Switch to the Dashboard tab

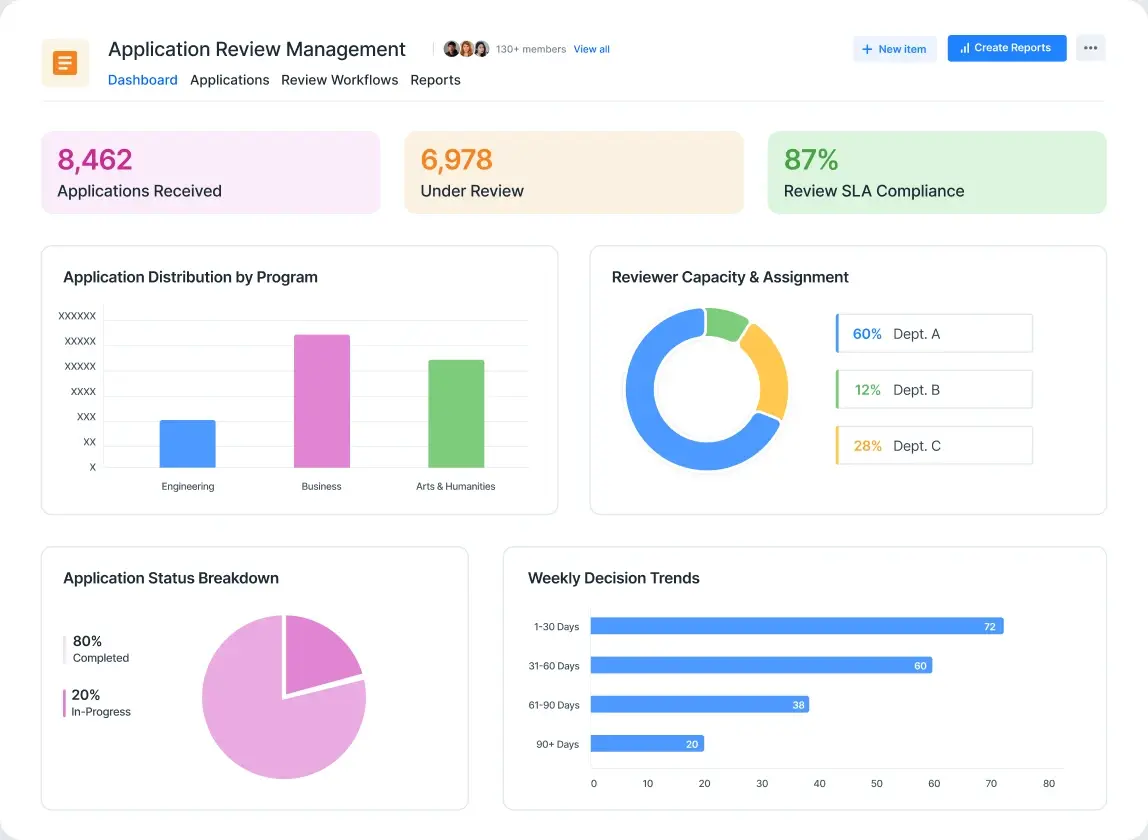pos(142,80)
